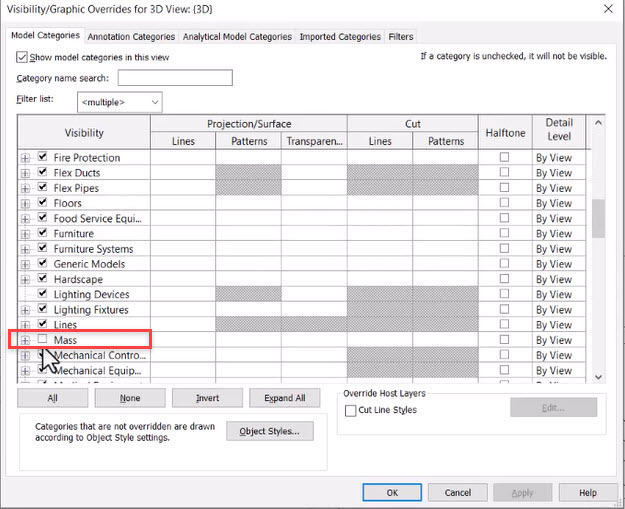Open Help for this dialog
Image resolution: width=625 pixels, height=509 pixels.
[588, 493]
